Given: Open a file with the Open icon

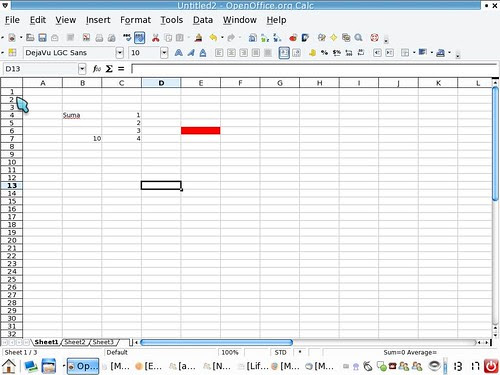Looking at the screenshot, I should 30,38.
